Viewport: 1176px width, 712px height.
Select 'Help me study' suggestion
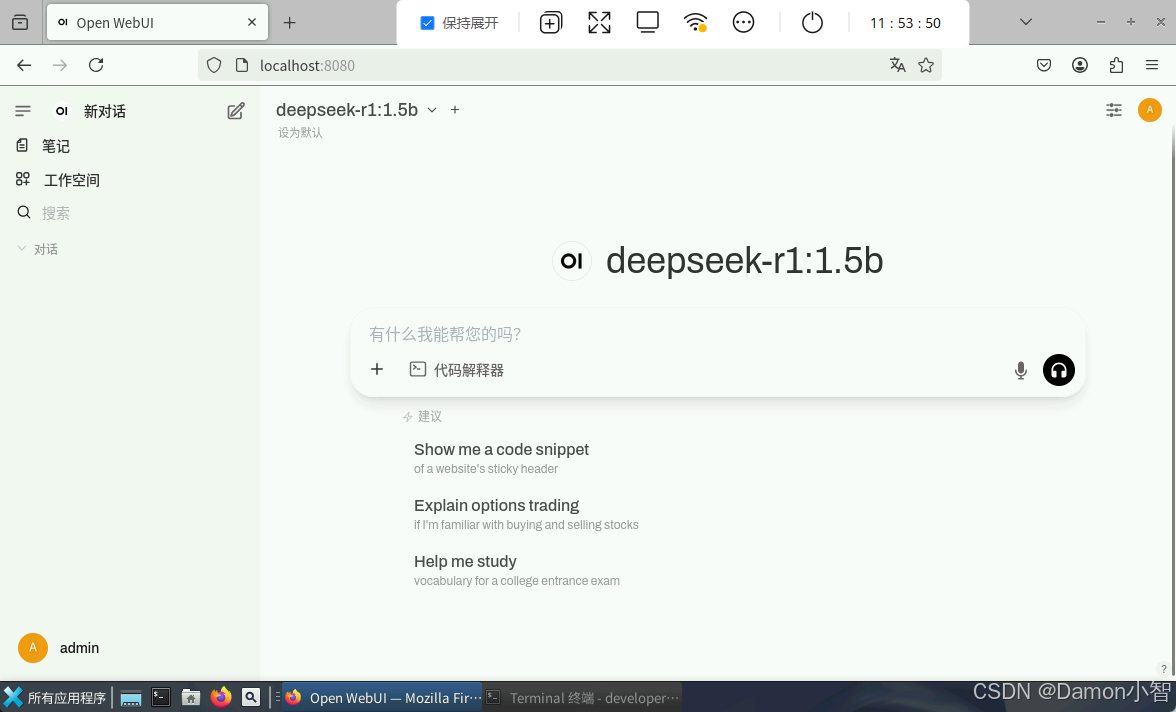point(517,570)
